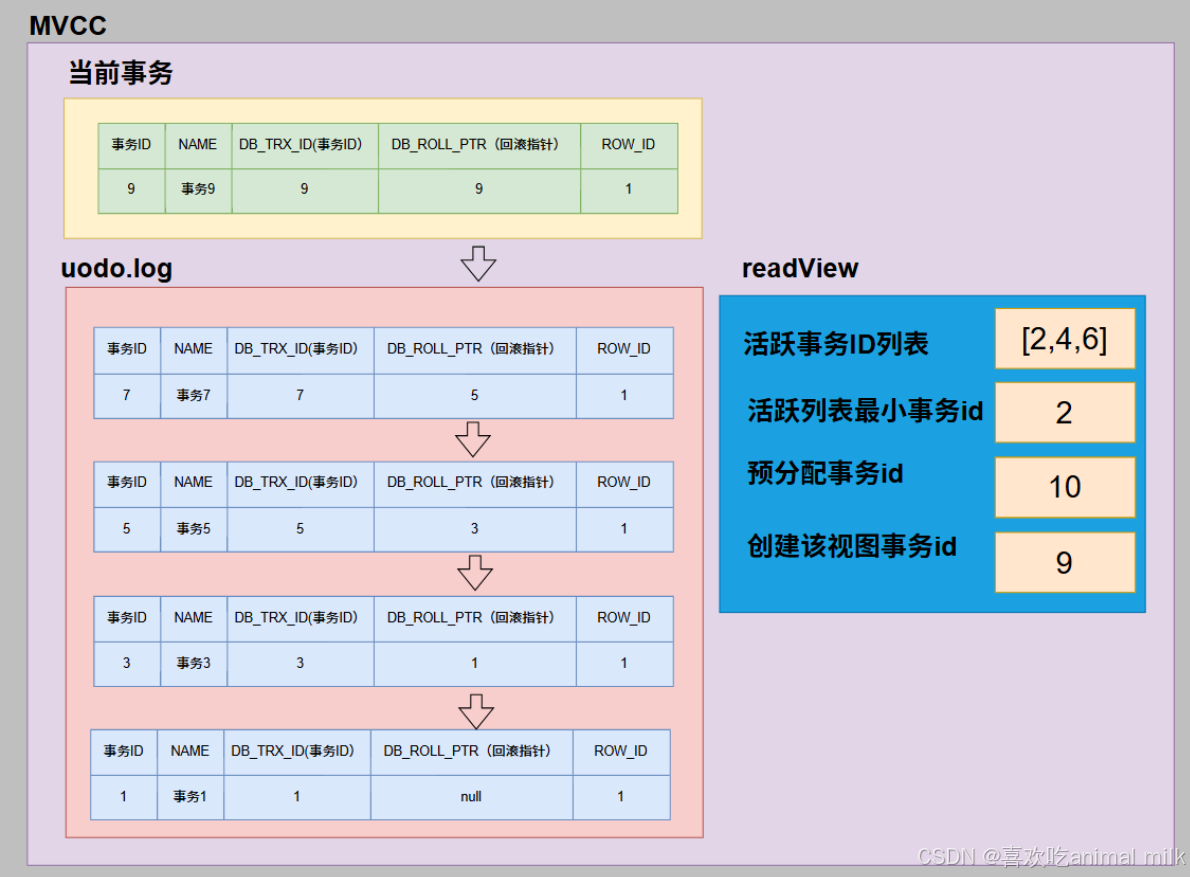Click the ROW_ID cell of the 事务9 record
1190x877 pixels.
click(628, 189)
